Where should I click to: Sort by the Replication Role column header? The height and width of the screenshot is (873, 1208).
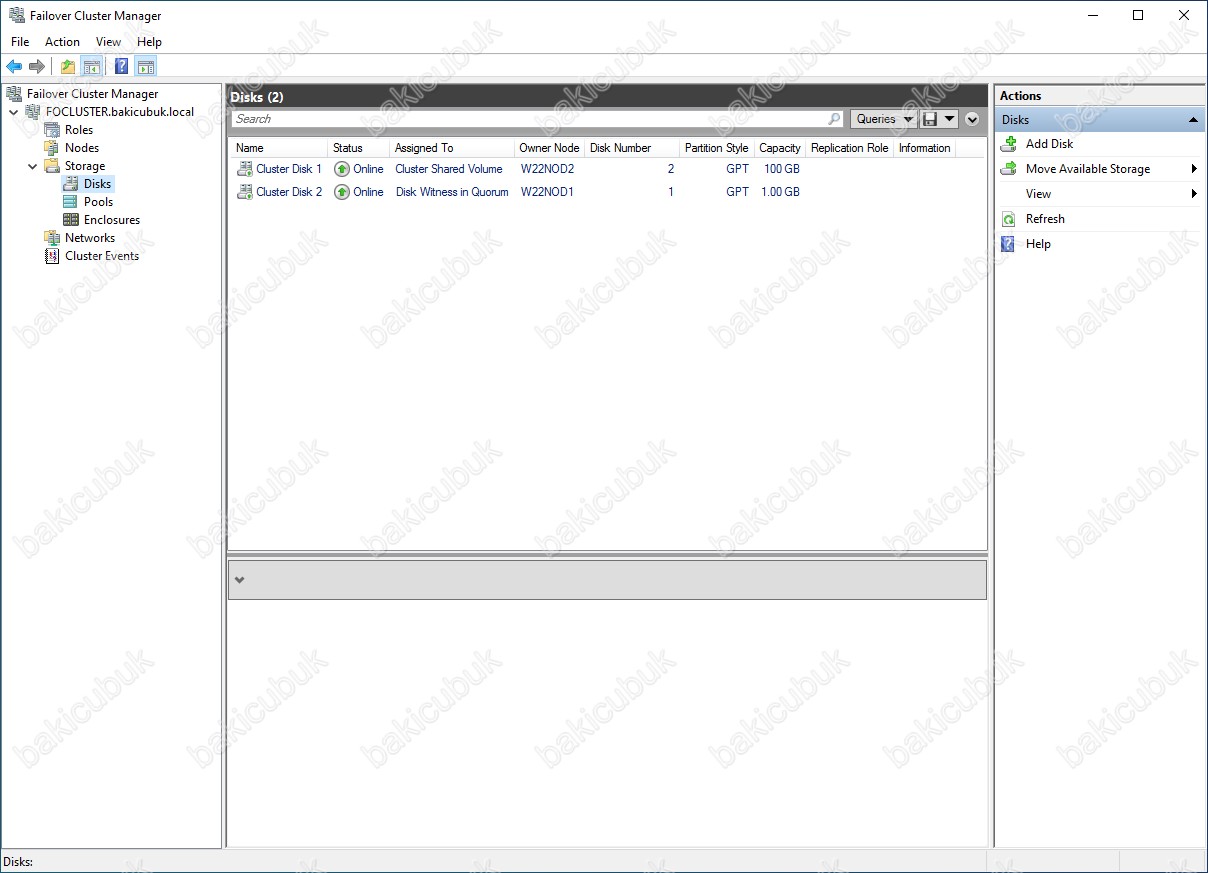pyautogui.click(x=850, y=148)
